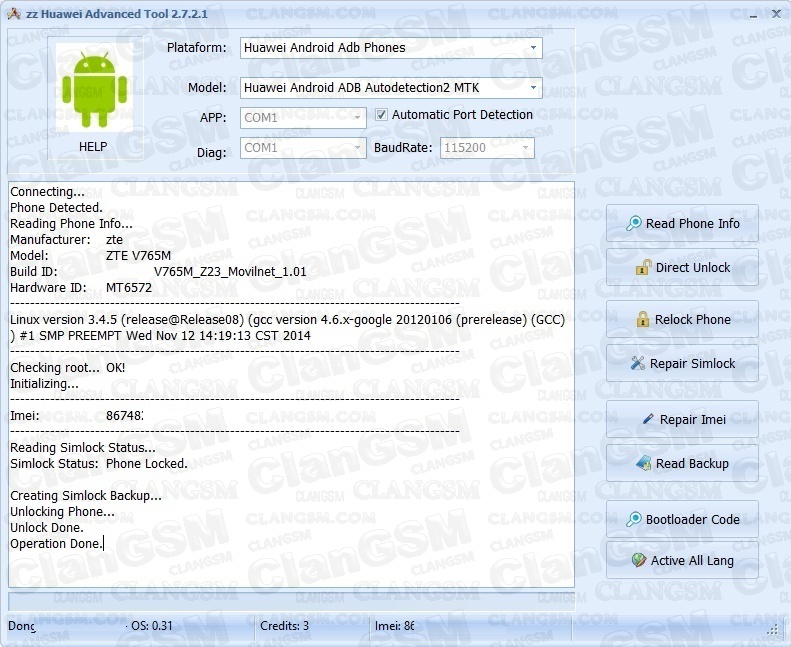Image resolution: width=791 pixels, height=647 pixels.
Task: Click the 'ZTE V765M' model value
Action: 138,256
